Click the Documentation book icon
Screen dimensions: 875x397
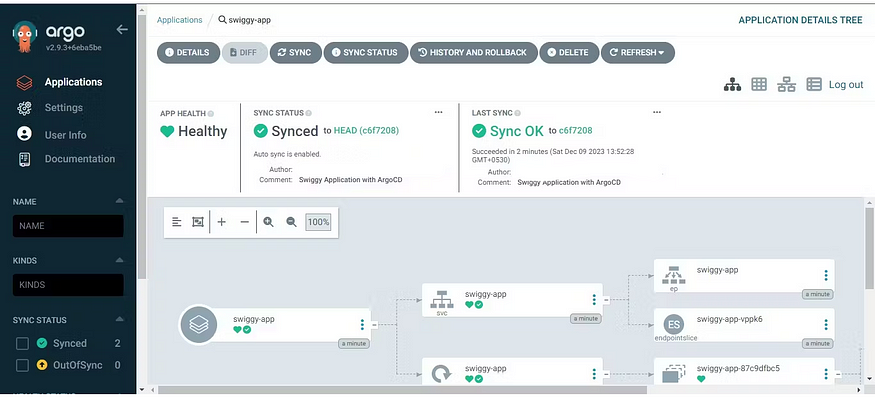pos(24,159)
